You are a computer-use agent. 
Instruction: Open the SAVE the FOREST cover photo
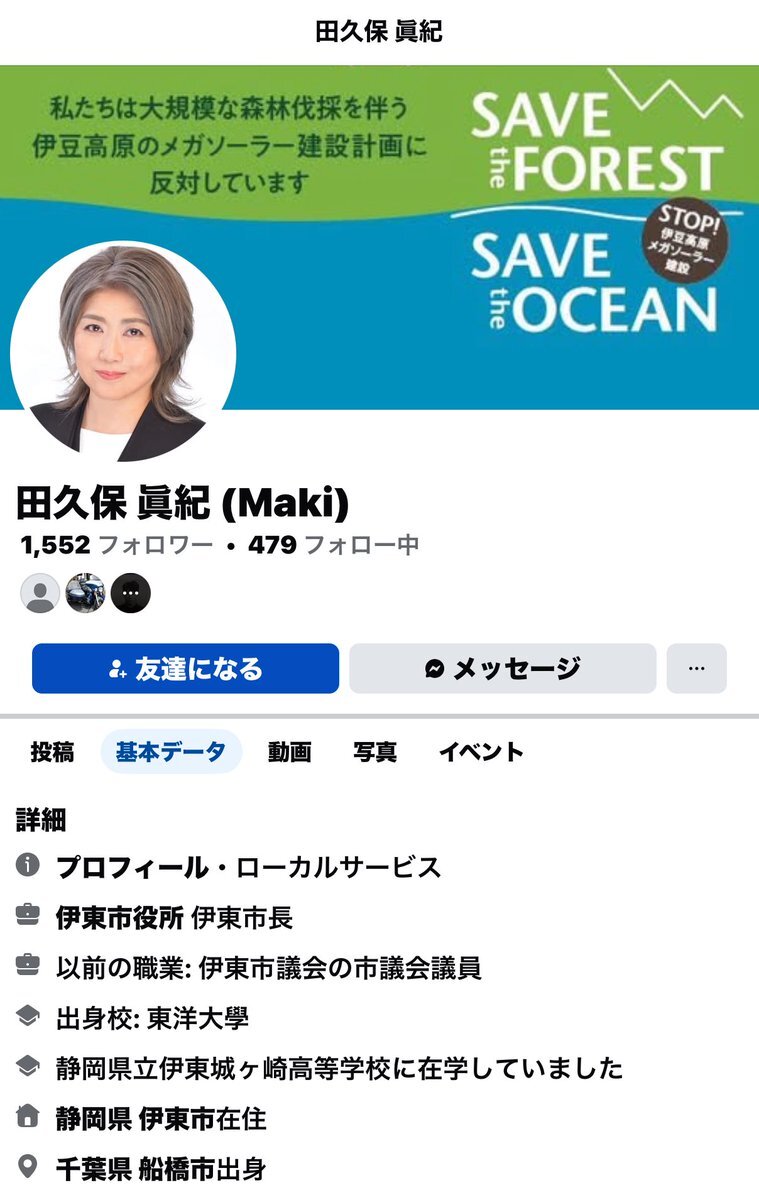(380, 238)
